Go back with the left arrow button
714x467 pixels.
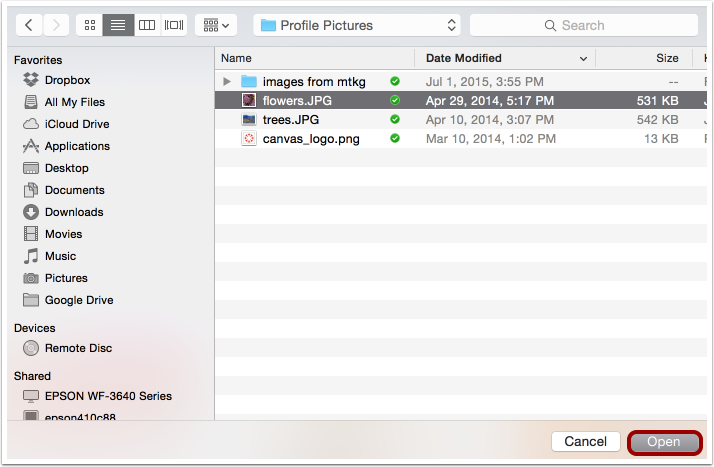[x=29, y=25]
